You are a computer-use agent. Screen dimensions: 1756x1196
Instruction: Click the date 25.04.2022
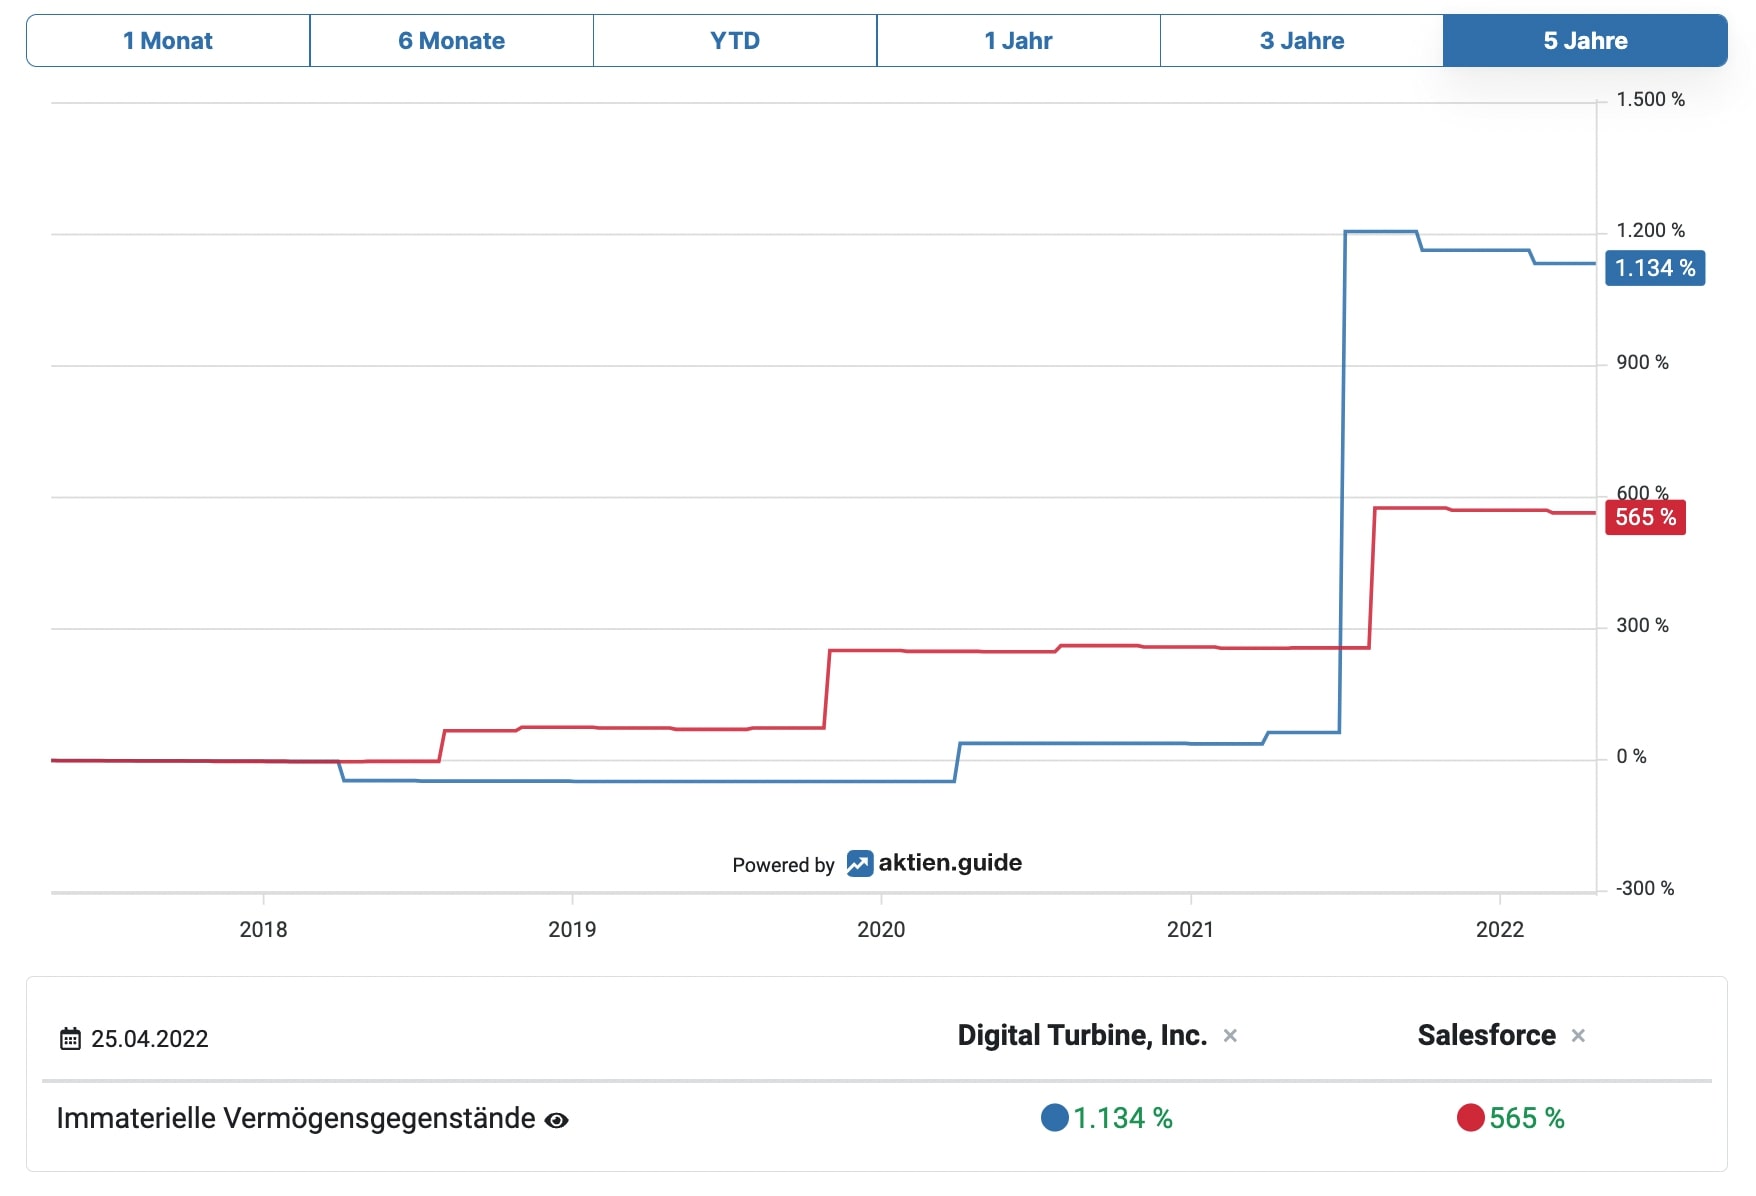pyautogui.click(x=150, y=1039)
